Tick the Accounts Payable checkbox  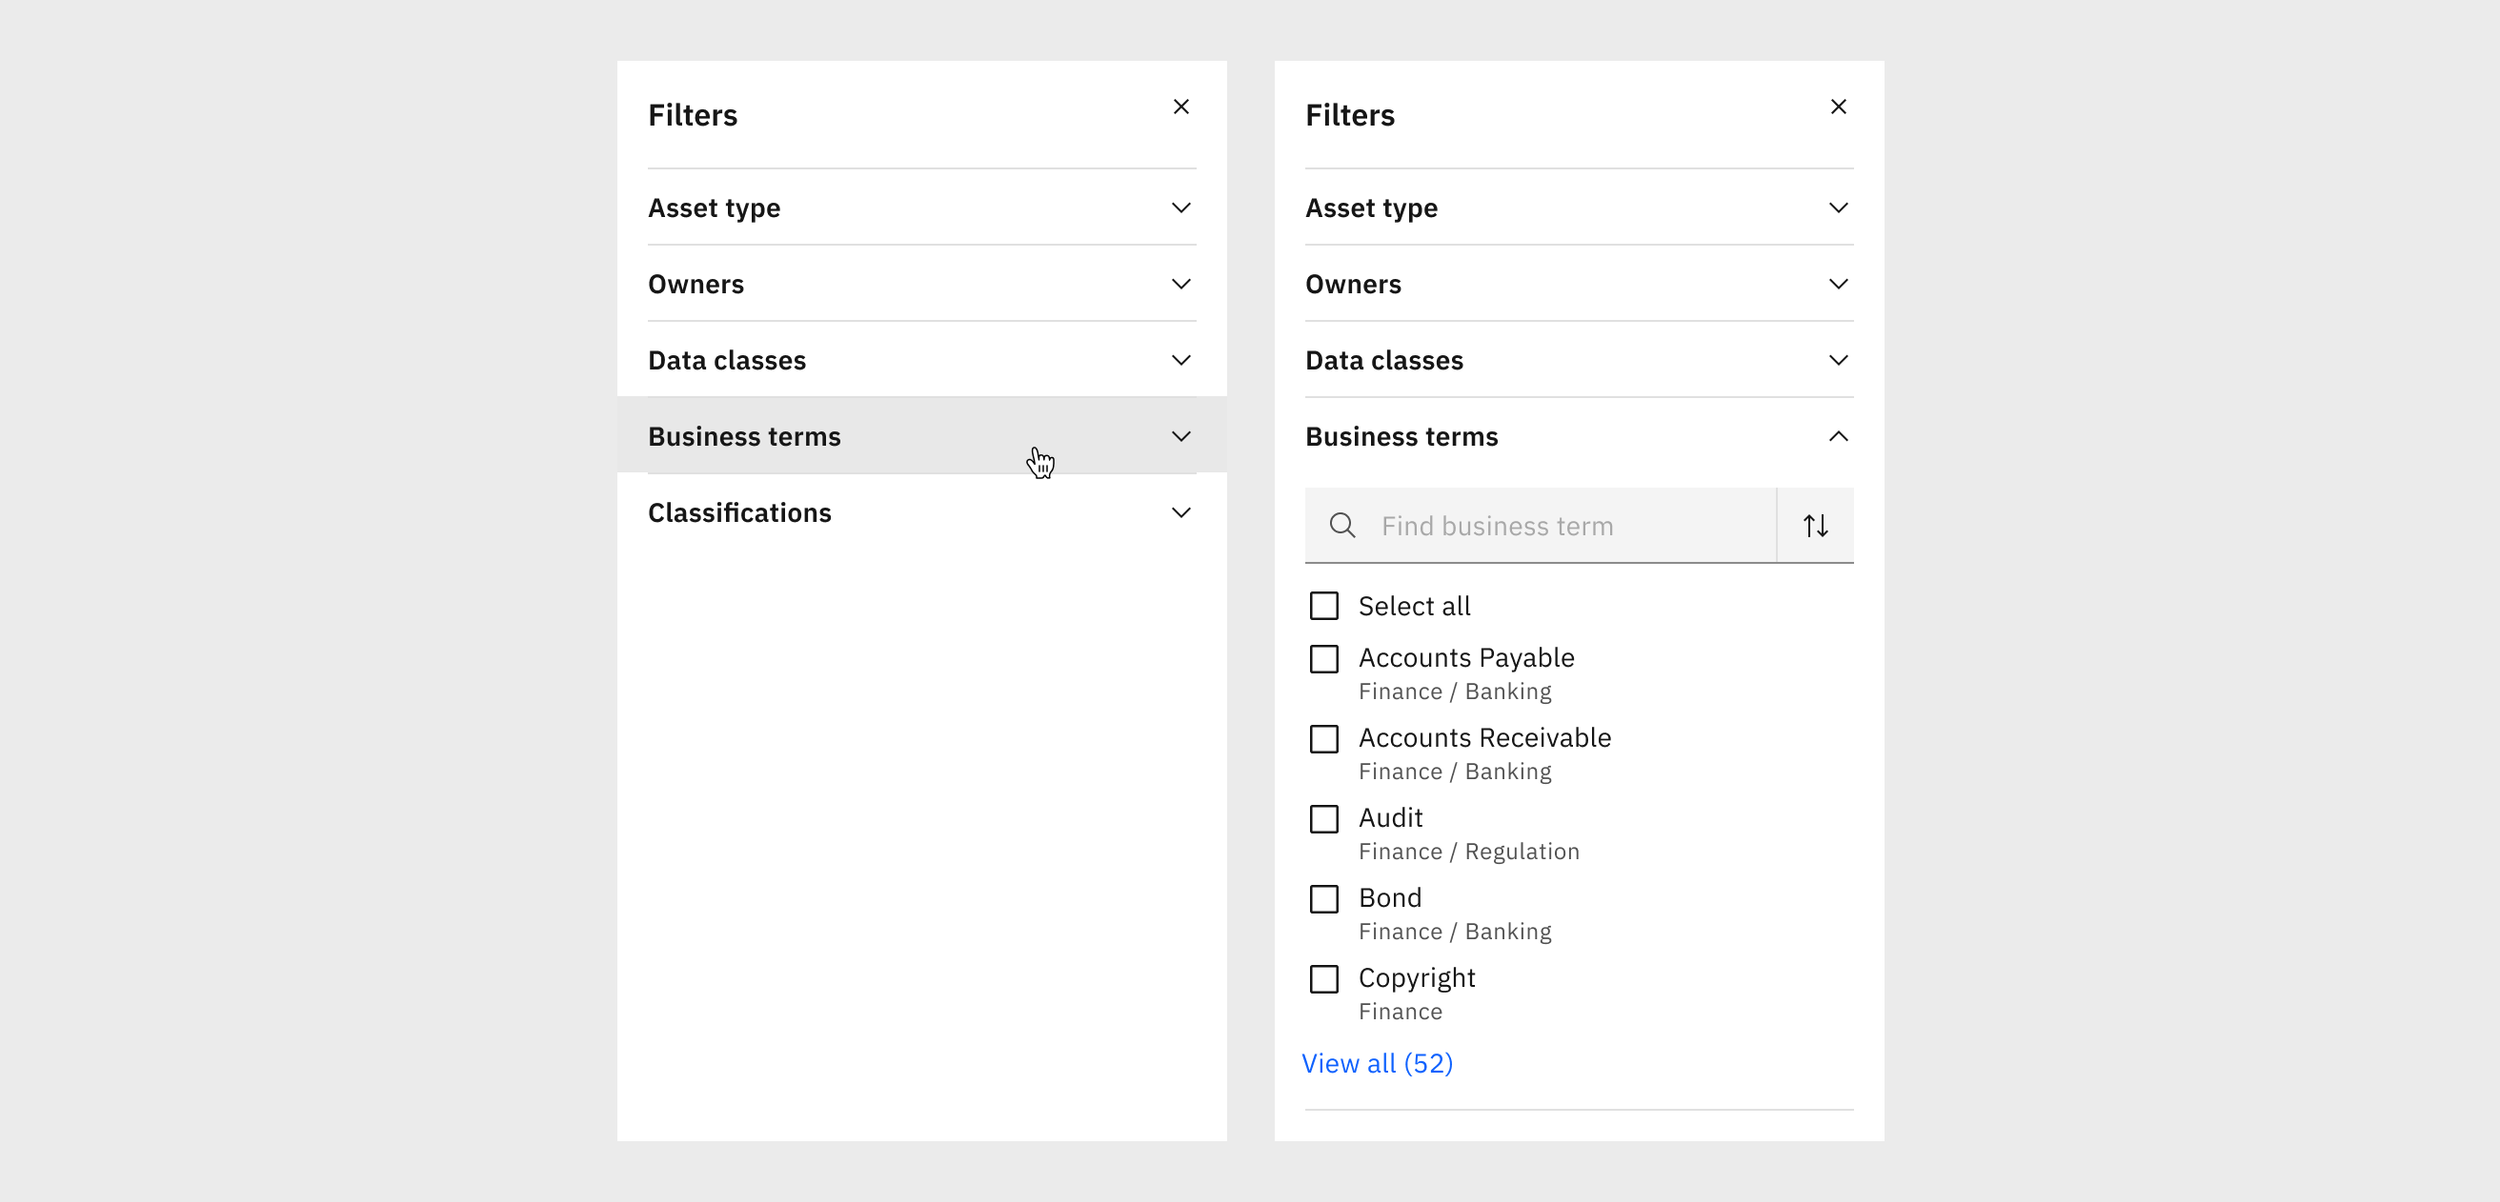point(1324,659)
